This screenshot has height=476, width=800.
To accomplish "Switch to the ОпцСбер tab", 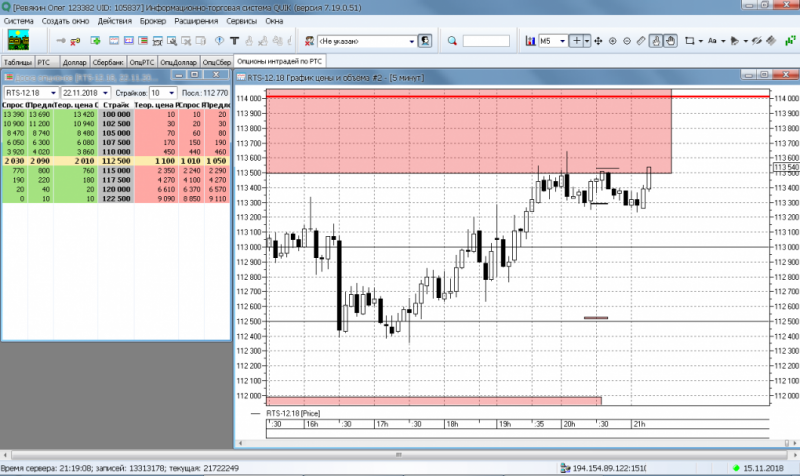I will [217, 62].
